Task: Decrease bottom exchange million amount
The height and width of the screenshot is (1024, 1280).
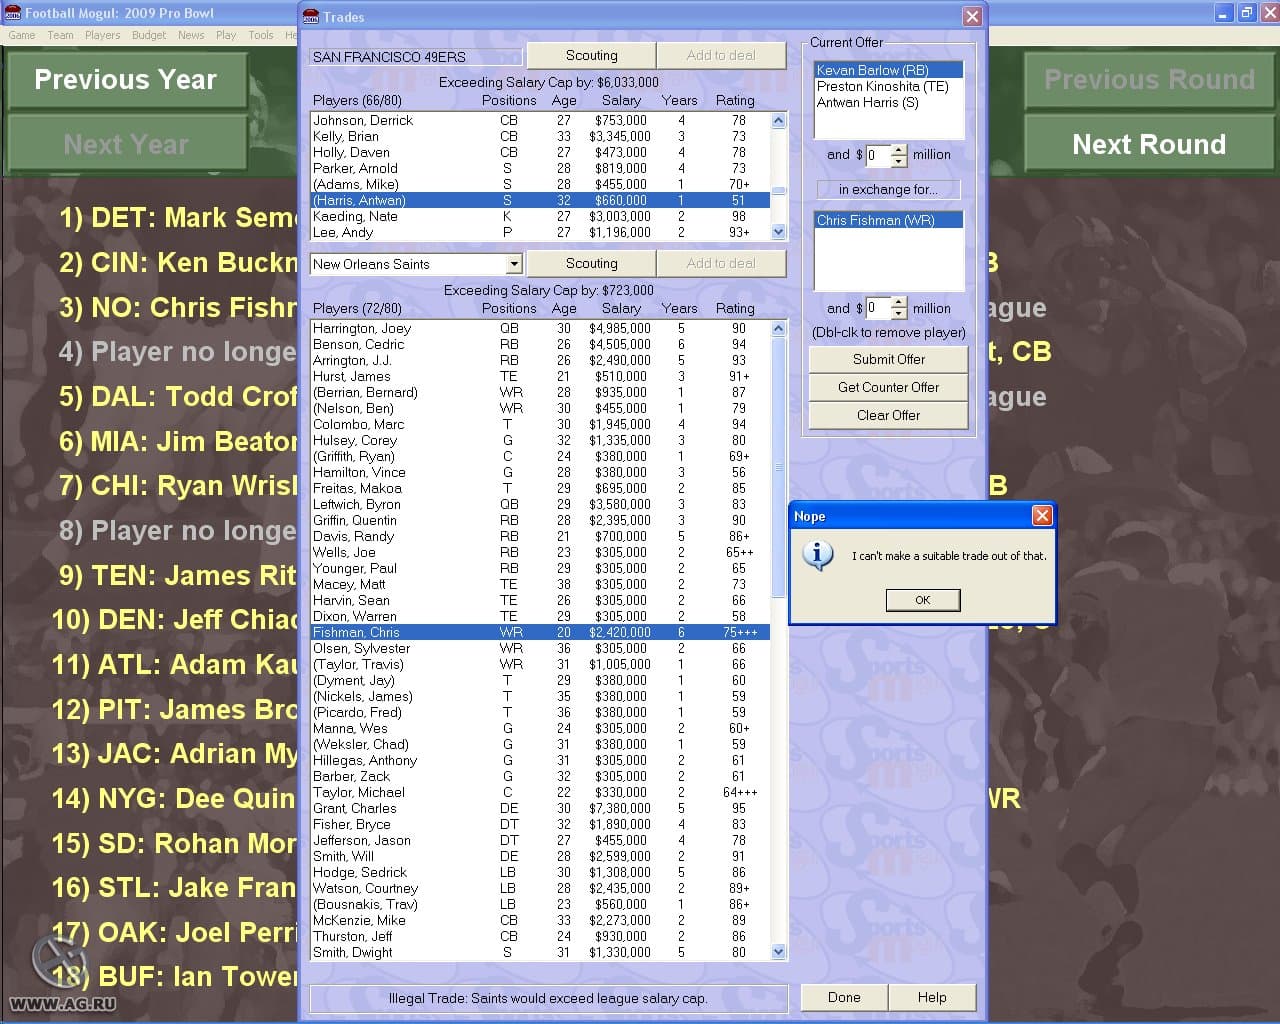Action: 898,315
